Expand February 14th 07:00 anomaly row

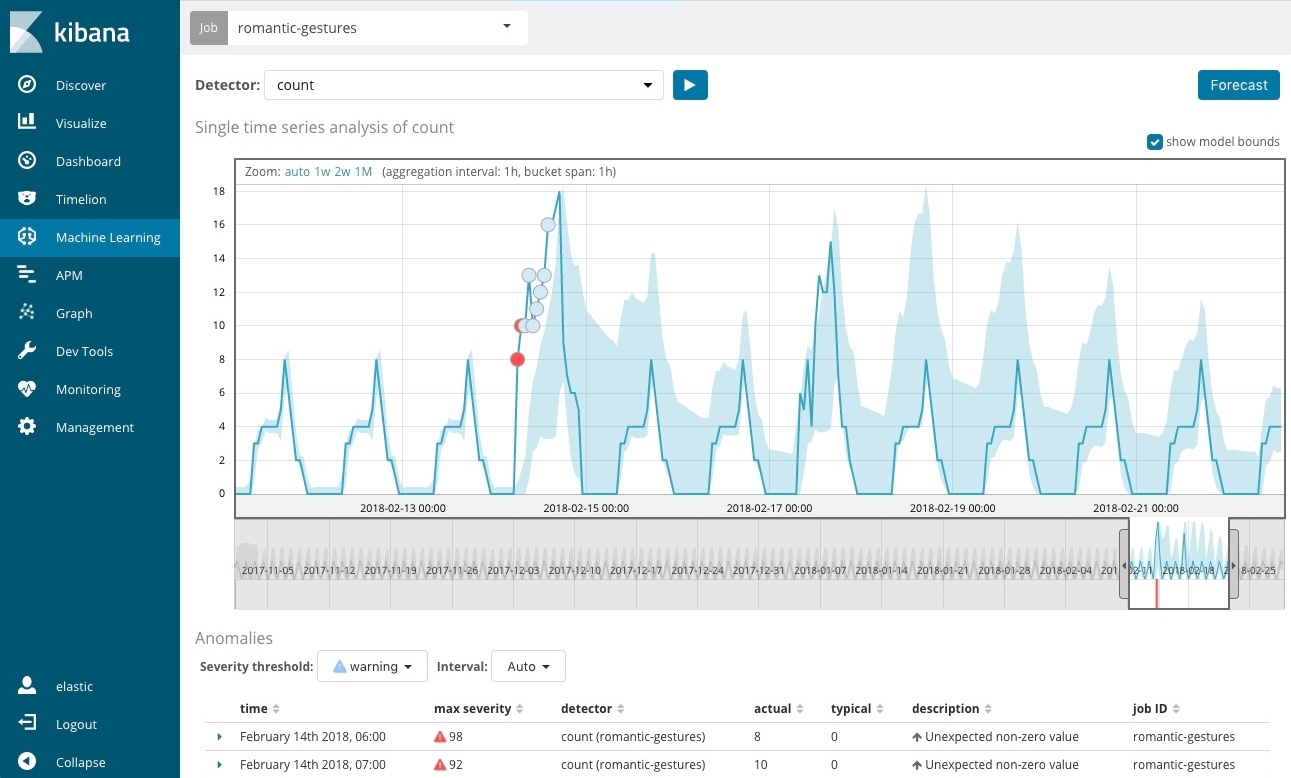[220, 765]
